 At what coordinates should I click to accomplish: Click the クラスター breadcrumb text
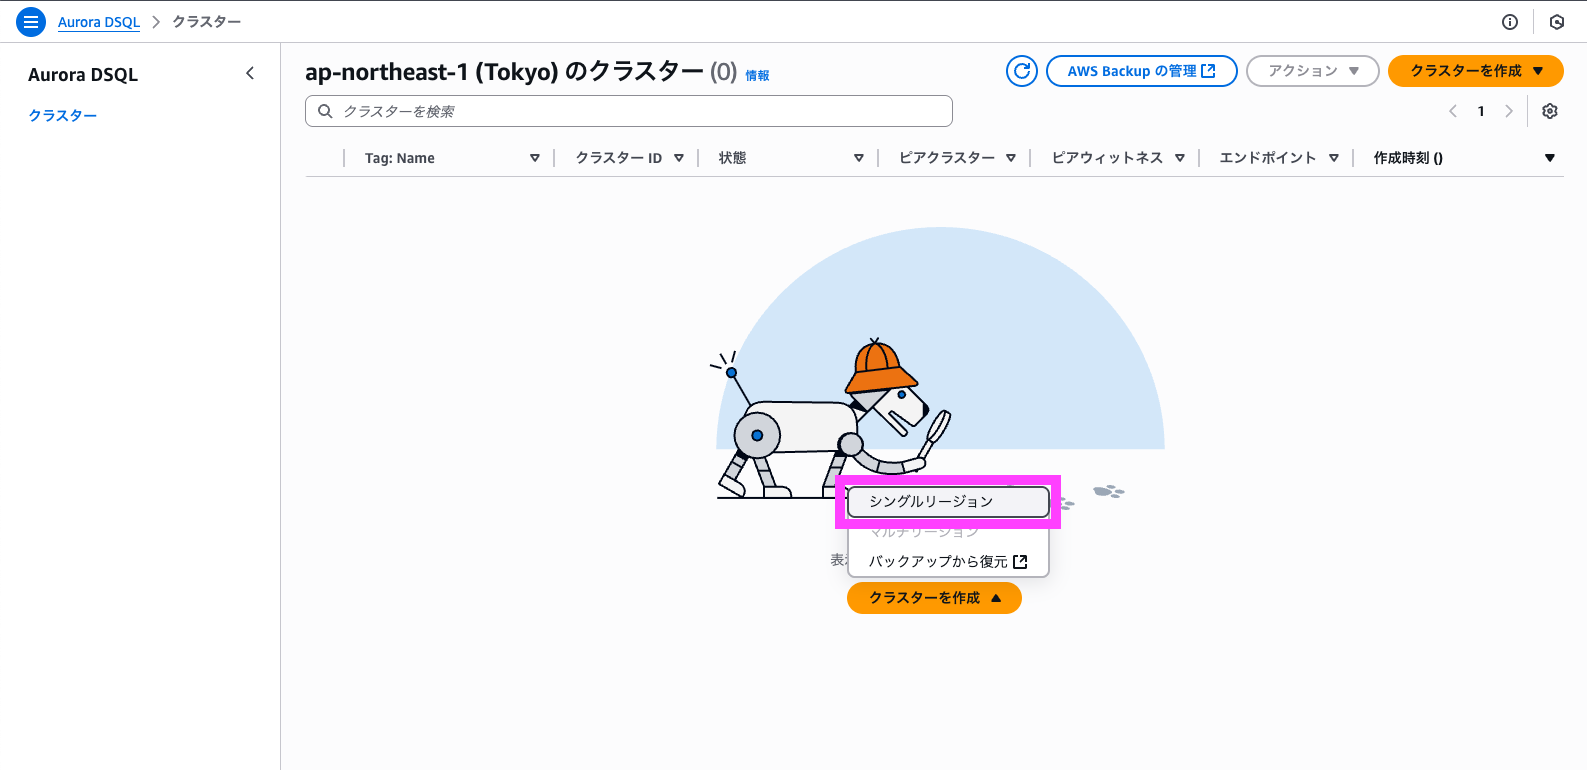coord(206,22)
